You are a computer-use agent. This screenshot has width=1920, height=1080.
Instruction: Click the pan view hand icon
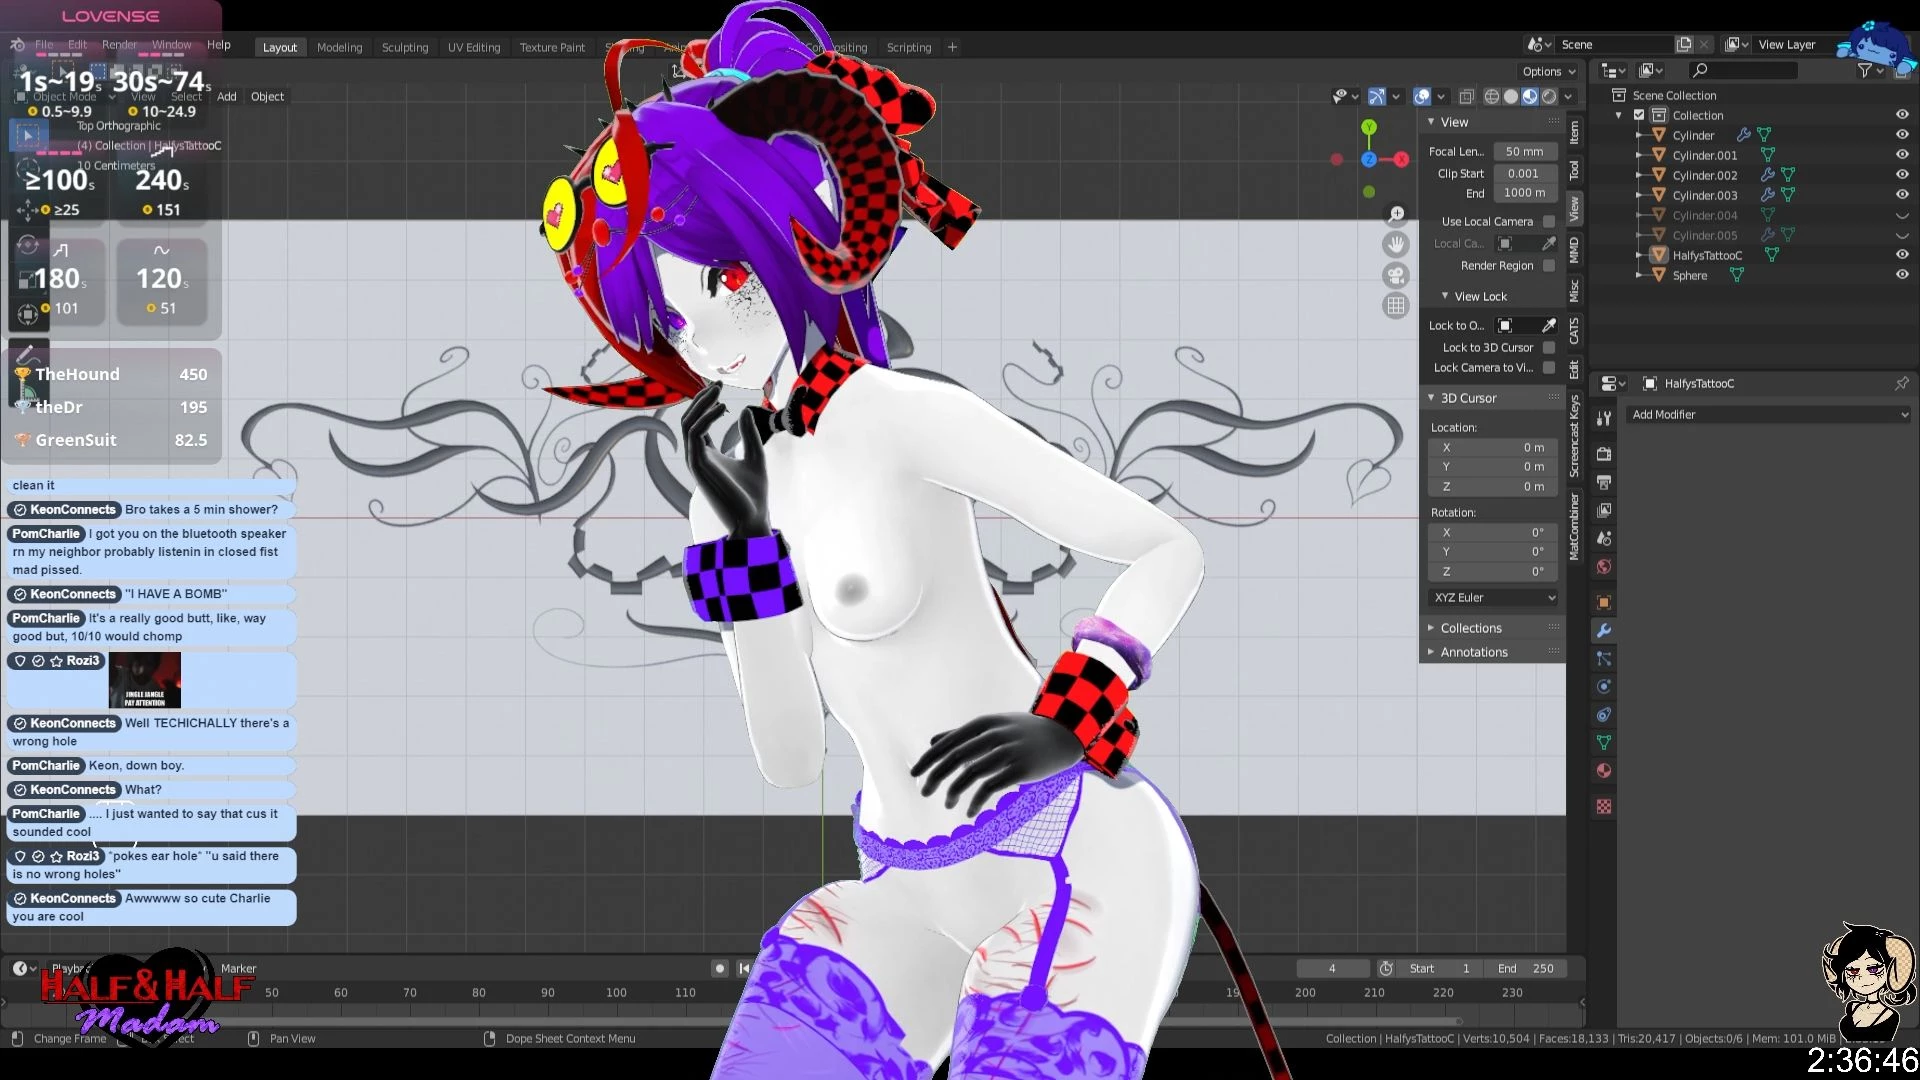(1396, 245)
